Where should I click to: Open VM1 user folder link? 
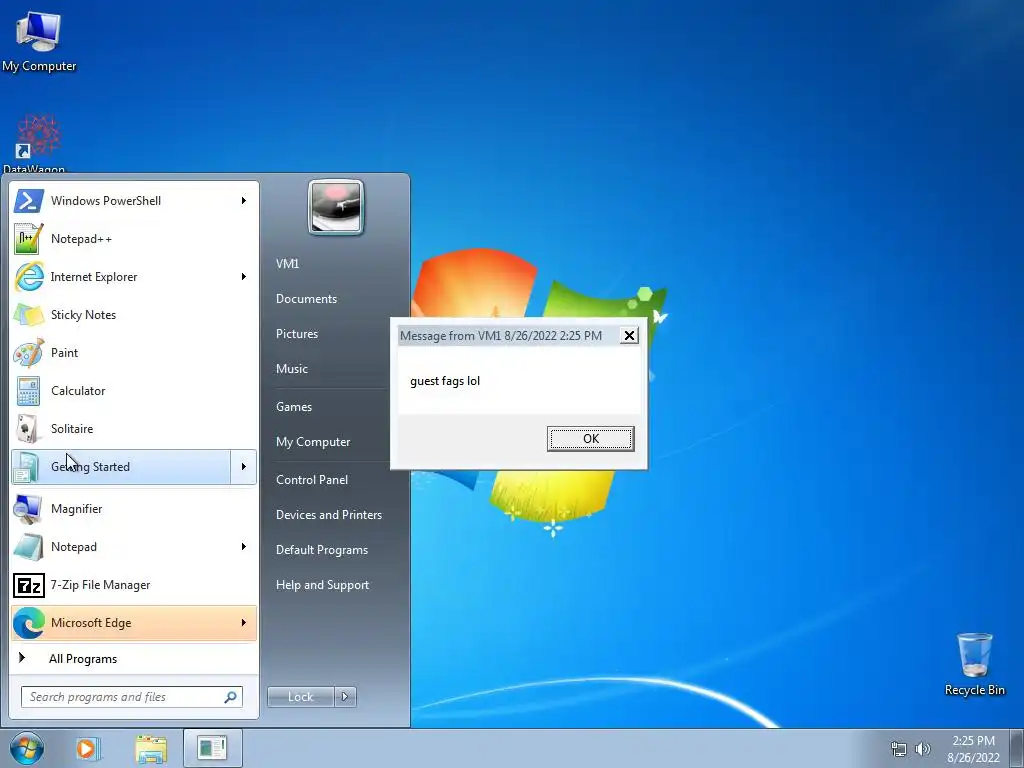[287, 264]
